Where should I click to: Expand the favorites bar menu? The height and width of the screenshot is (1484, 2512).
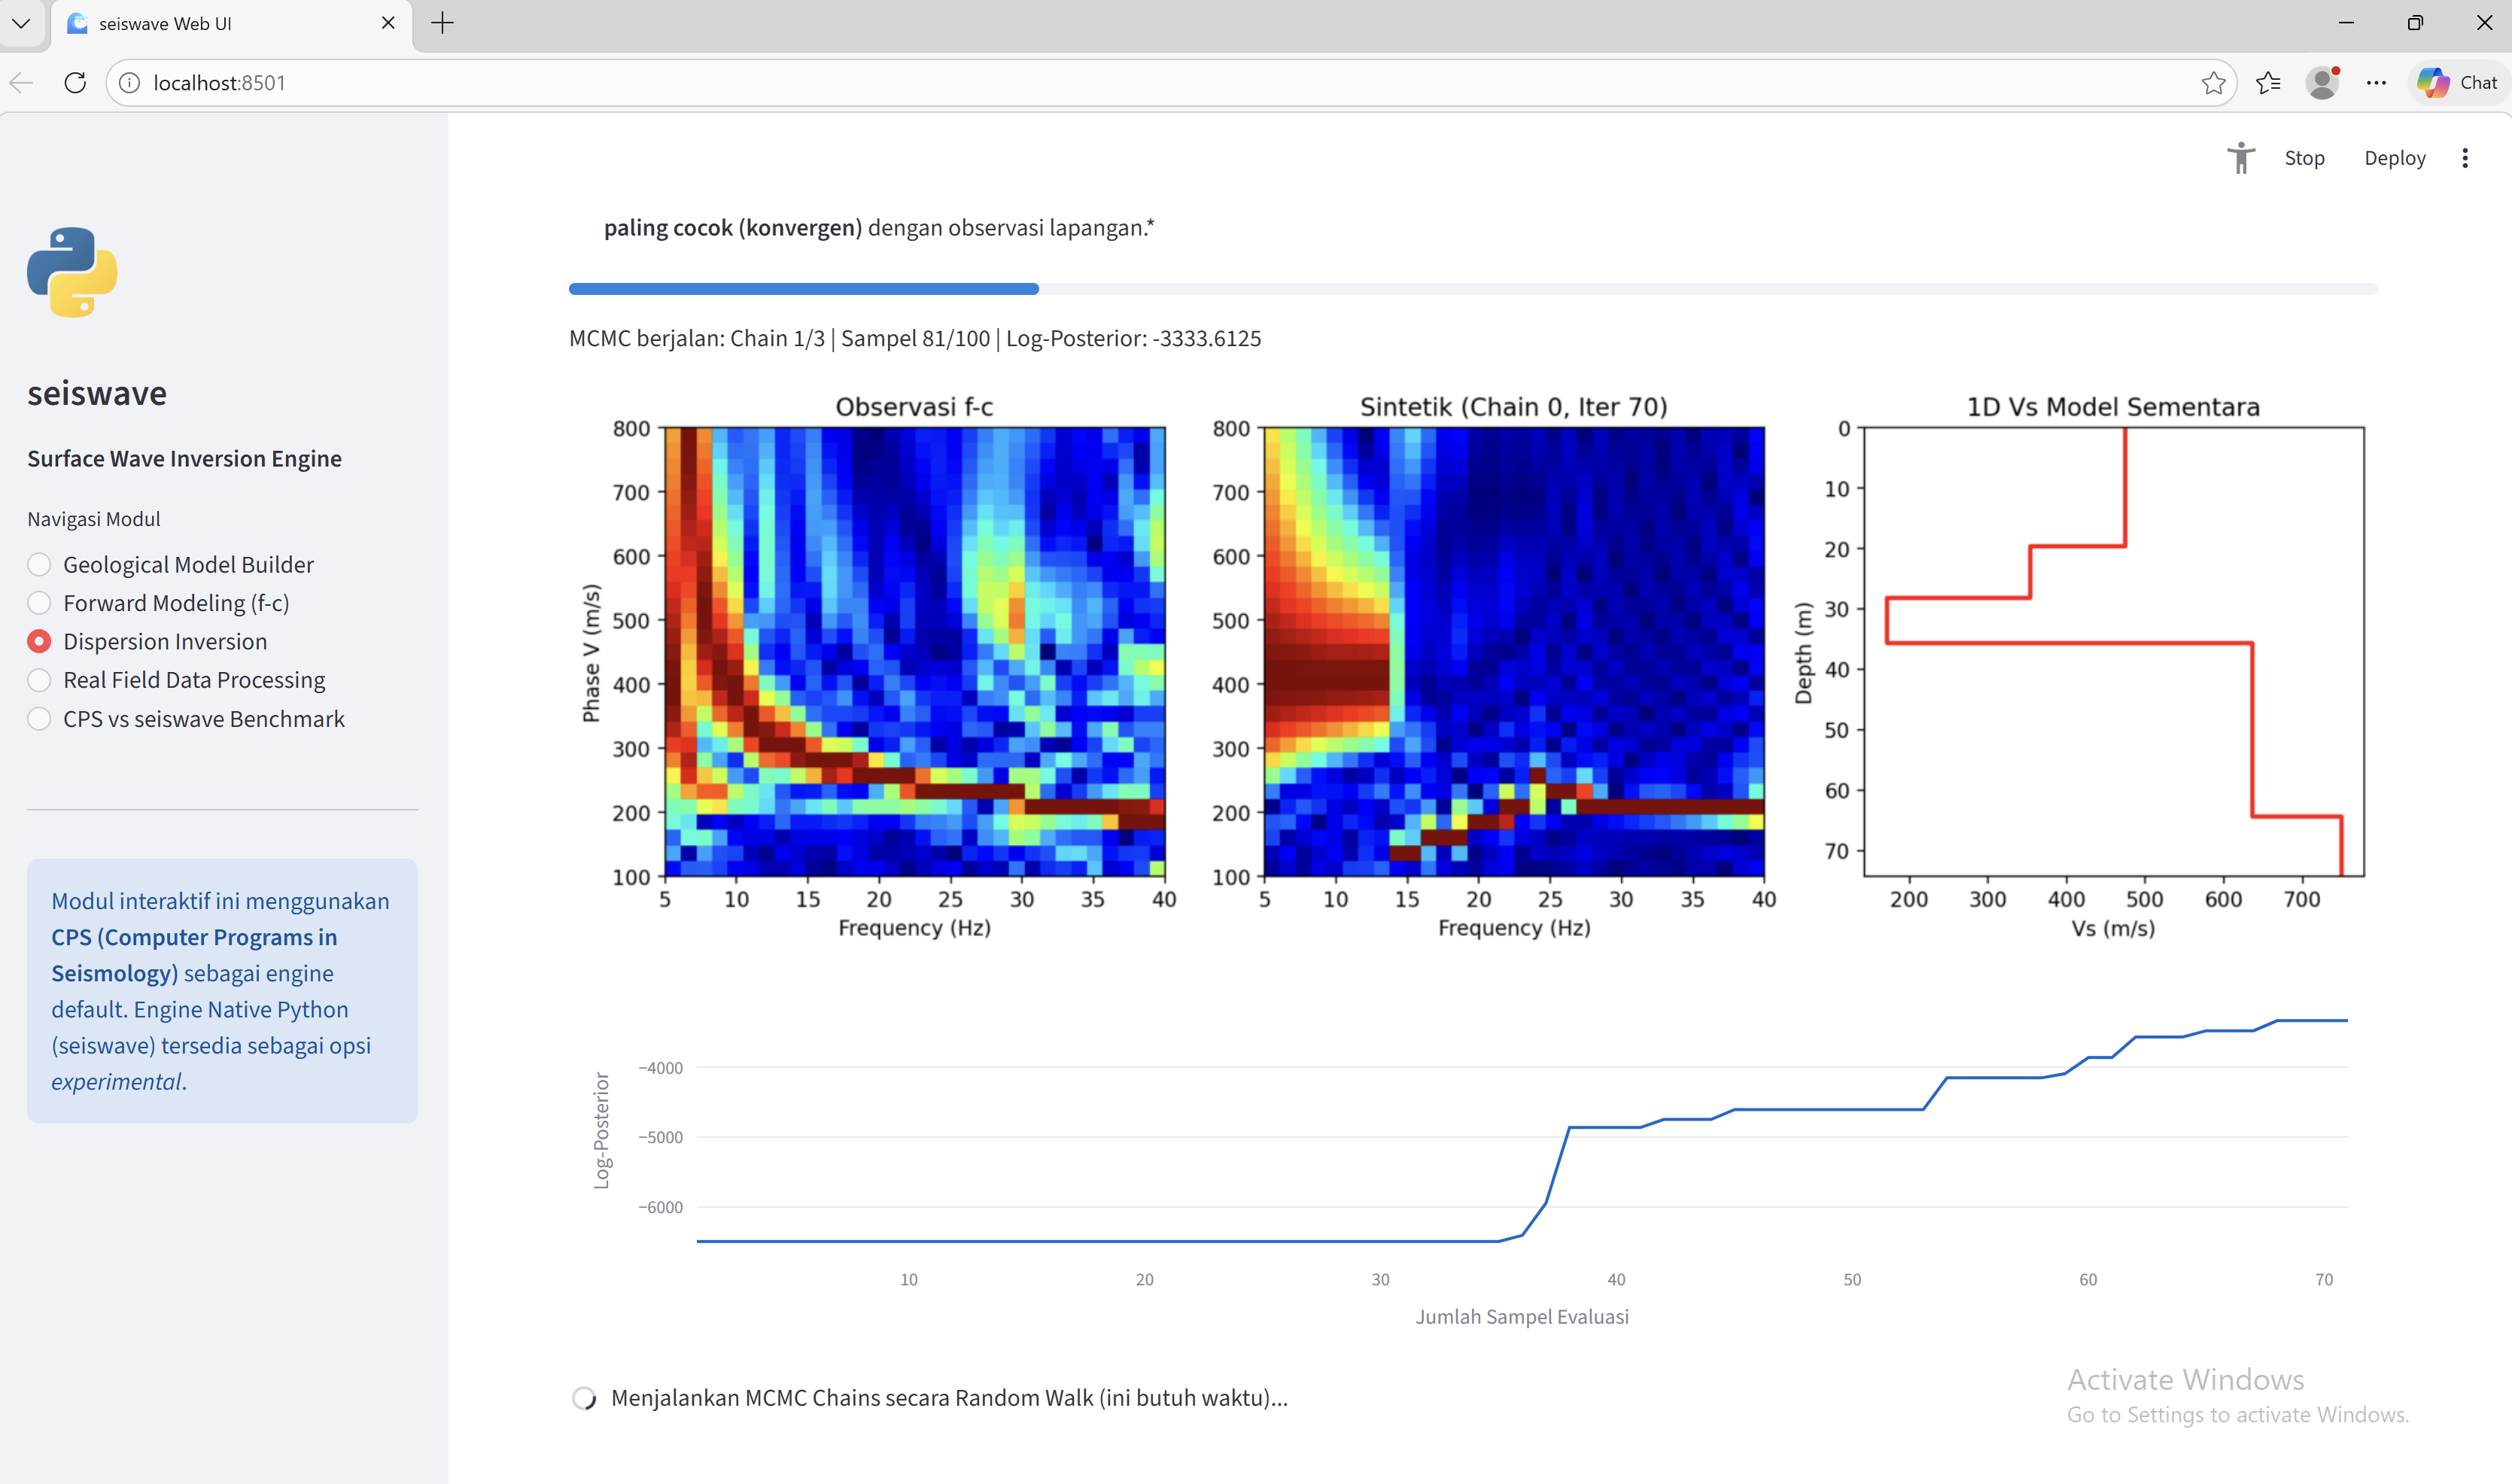tap(2268, 83)
